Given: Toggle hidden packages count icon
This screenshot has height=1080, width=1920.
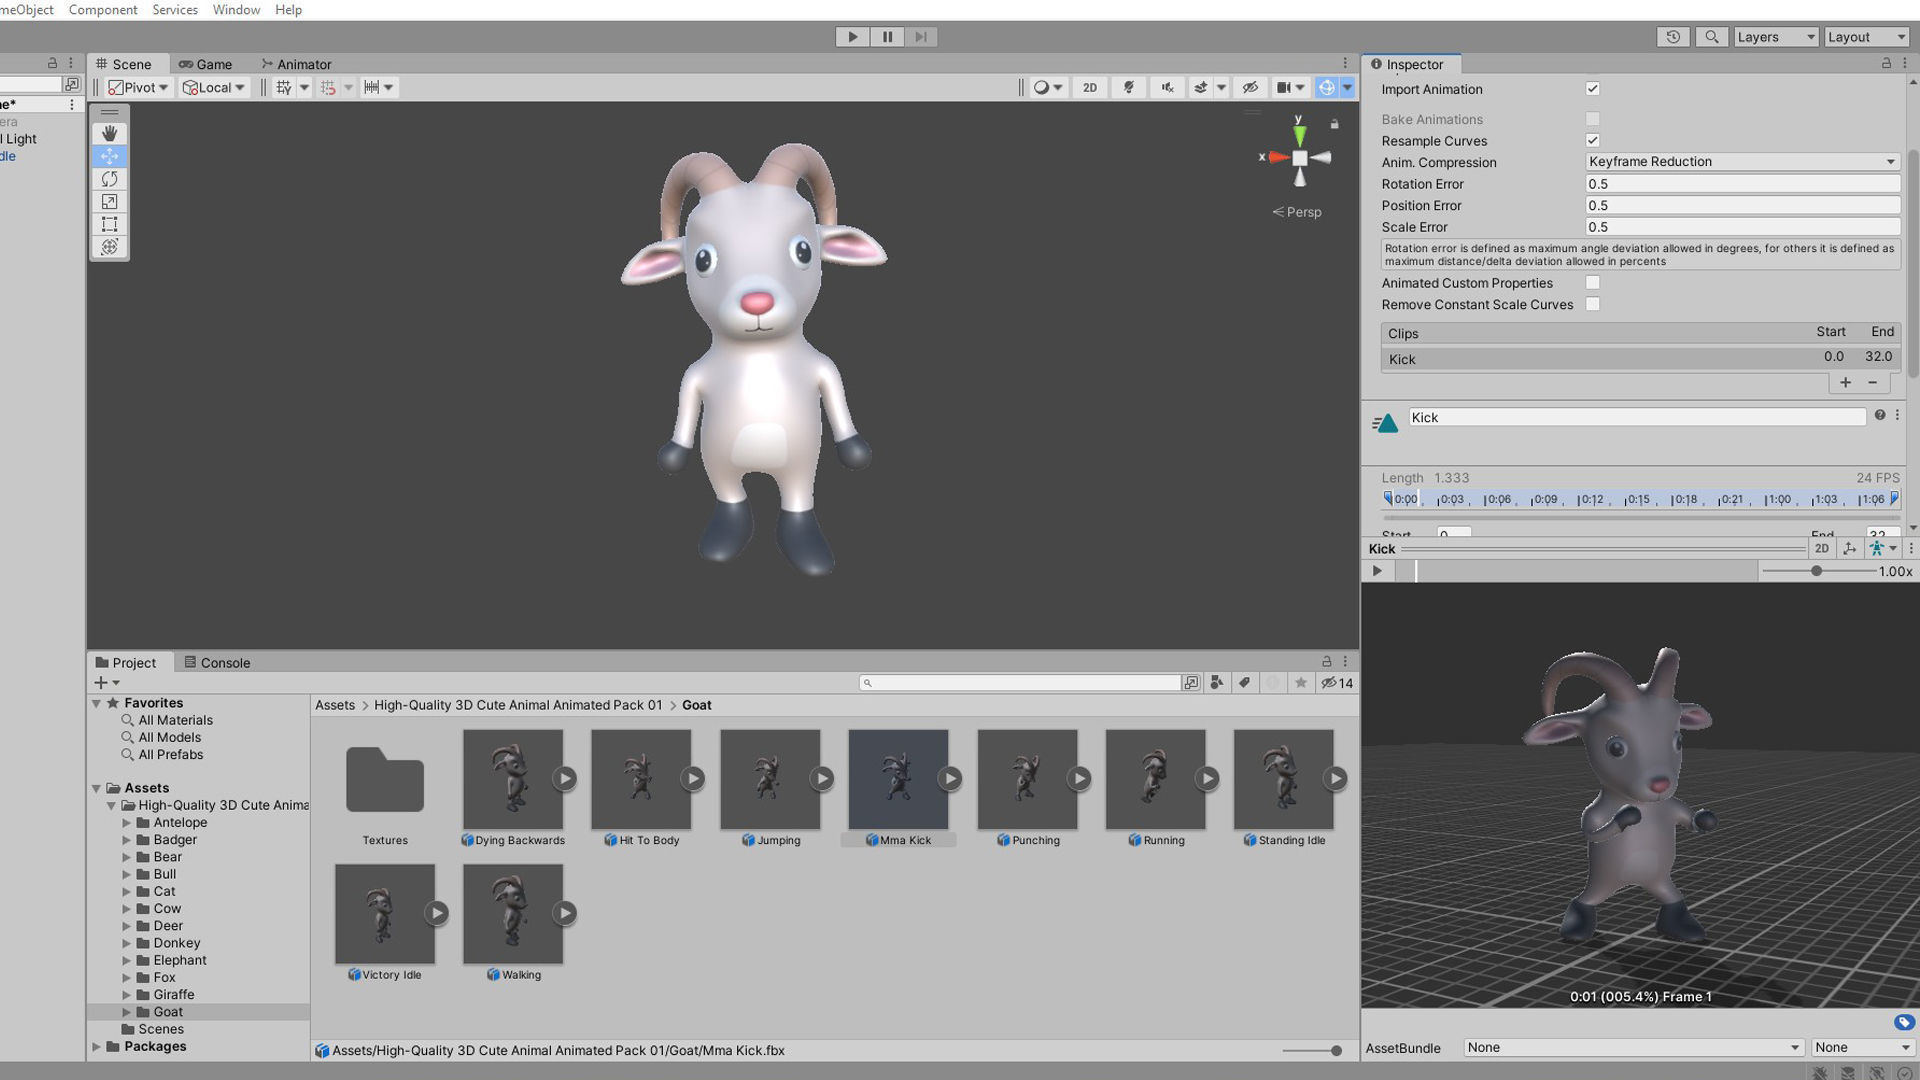Looking at the screenshot, I should click(1337, 683).
